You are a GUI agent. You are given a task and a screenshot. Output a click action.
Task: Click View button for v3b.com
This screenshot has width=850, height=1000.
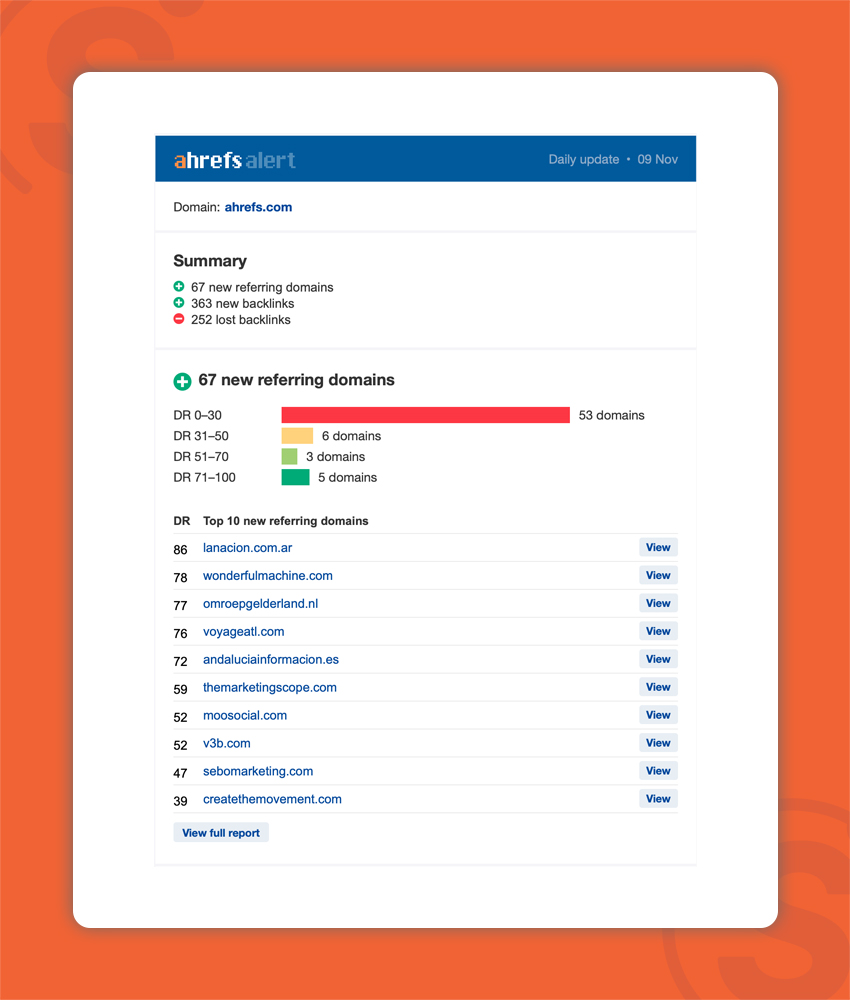658,743
